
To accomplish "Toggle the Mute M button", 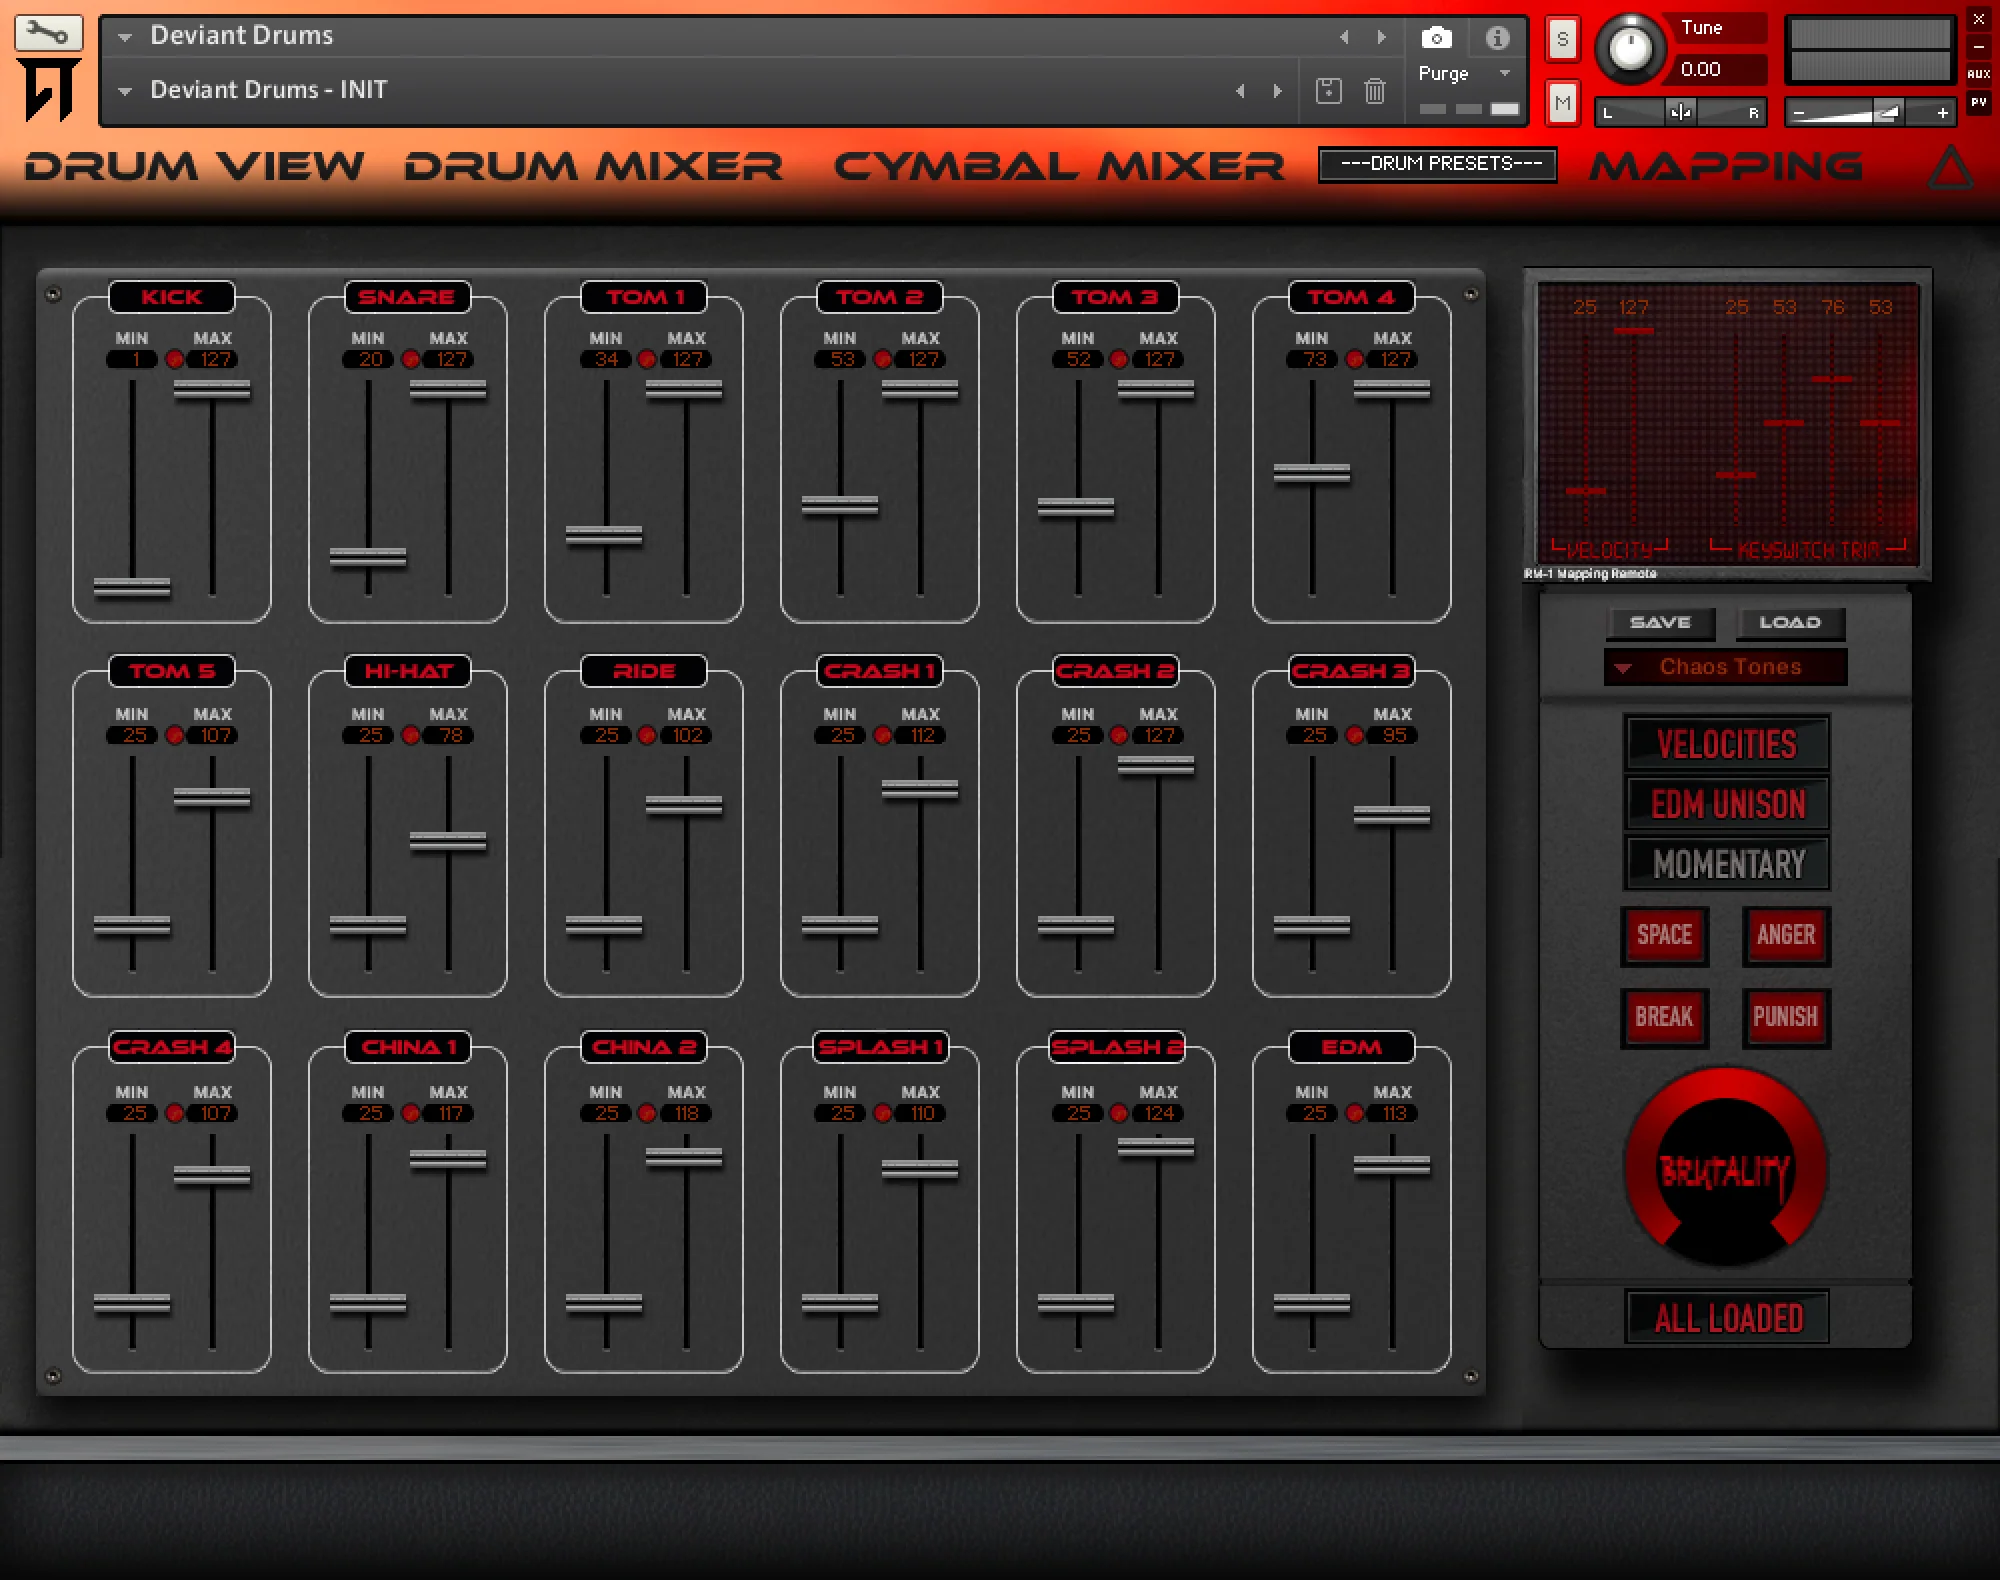I will pos(1562,103).
